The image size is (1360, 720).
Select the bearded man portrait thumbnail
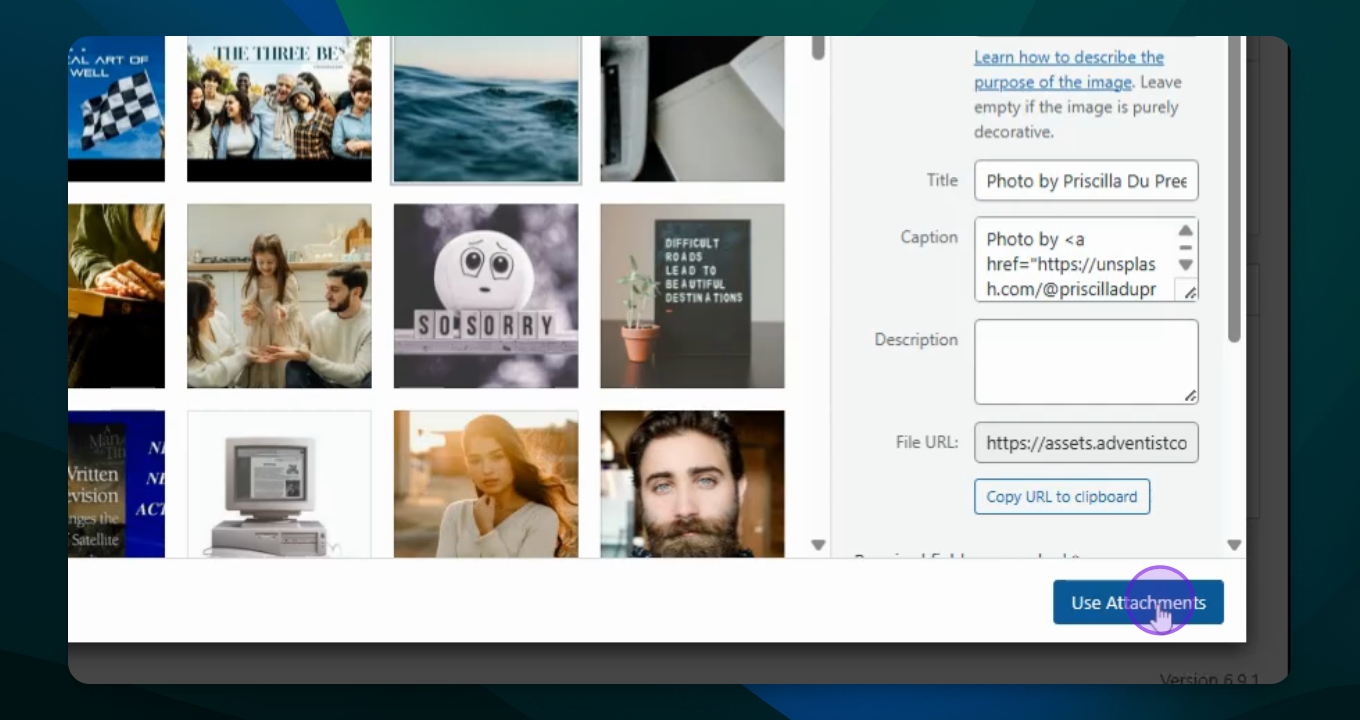[x=692, y=484]
